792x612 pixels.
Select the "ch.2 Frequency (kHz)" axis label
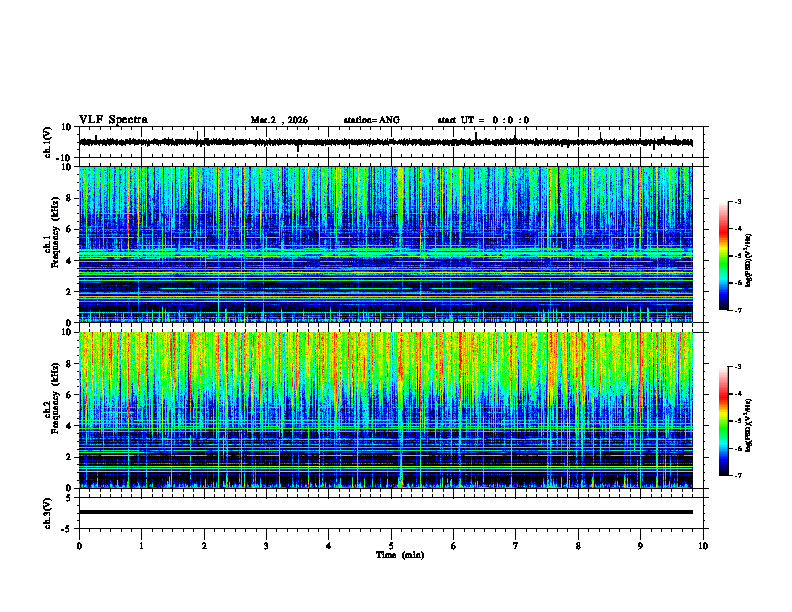tap(52, 398)
